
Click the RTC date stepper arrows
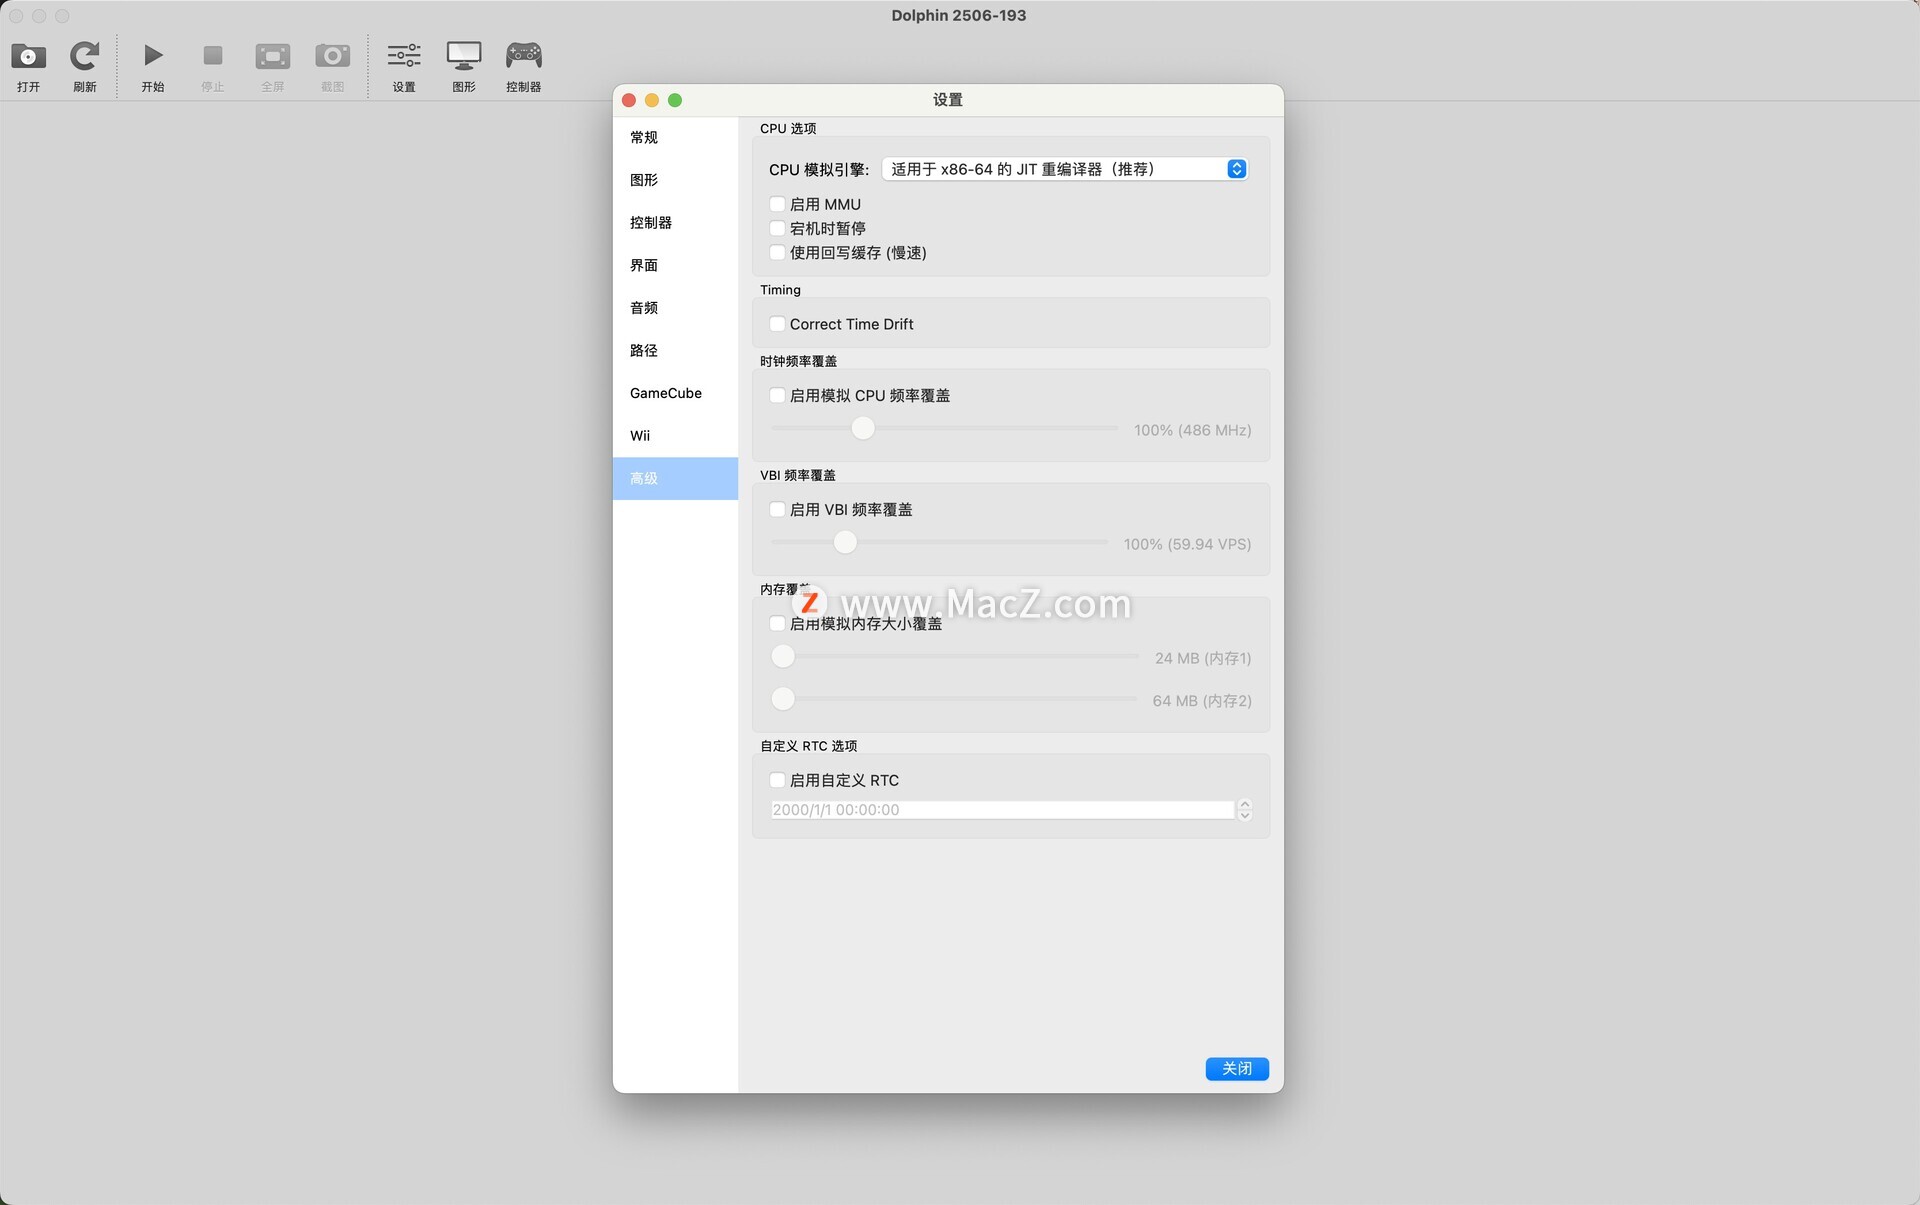[1245, 810]
